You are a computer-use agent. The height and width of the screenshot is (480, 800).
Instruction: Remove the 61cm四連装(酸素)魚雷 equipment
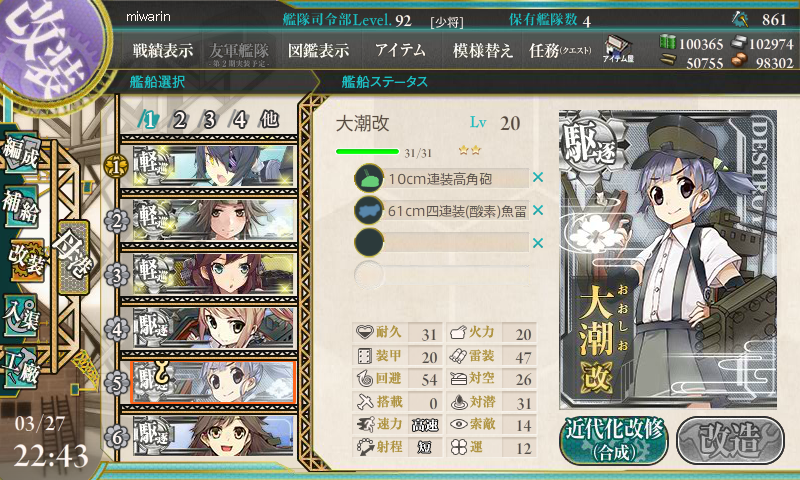pos(538,210)
